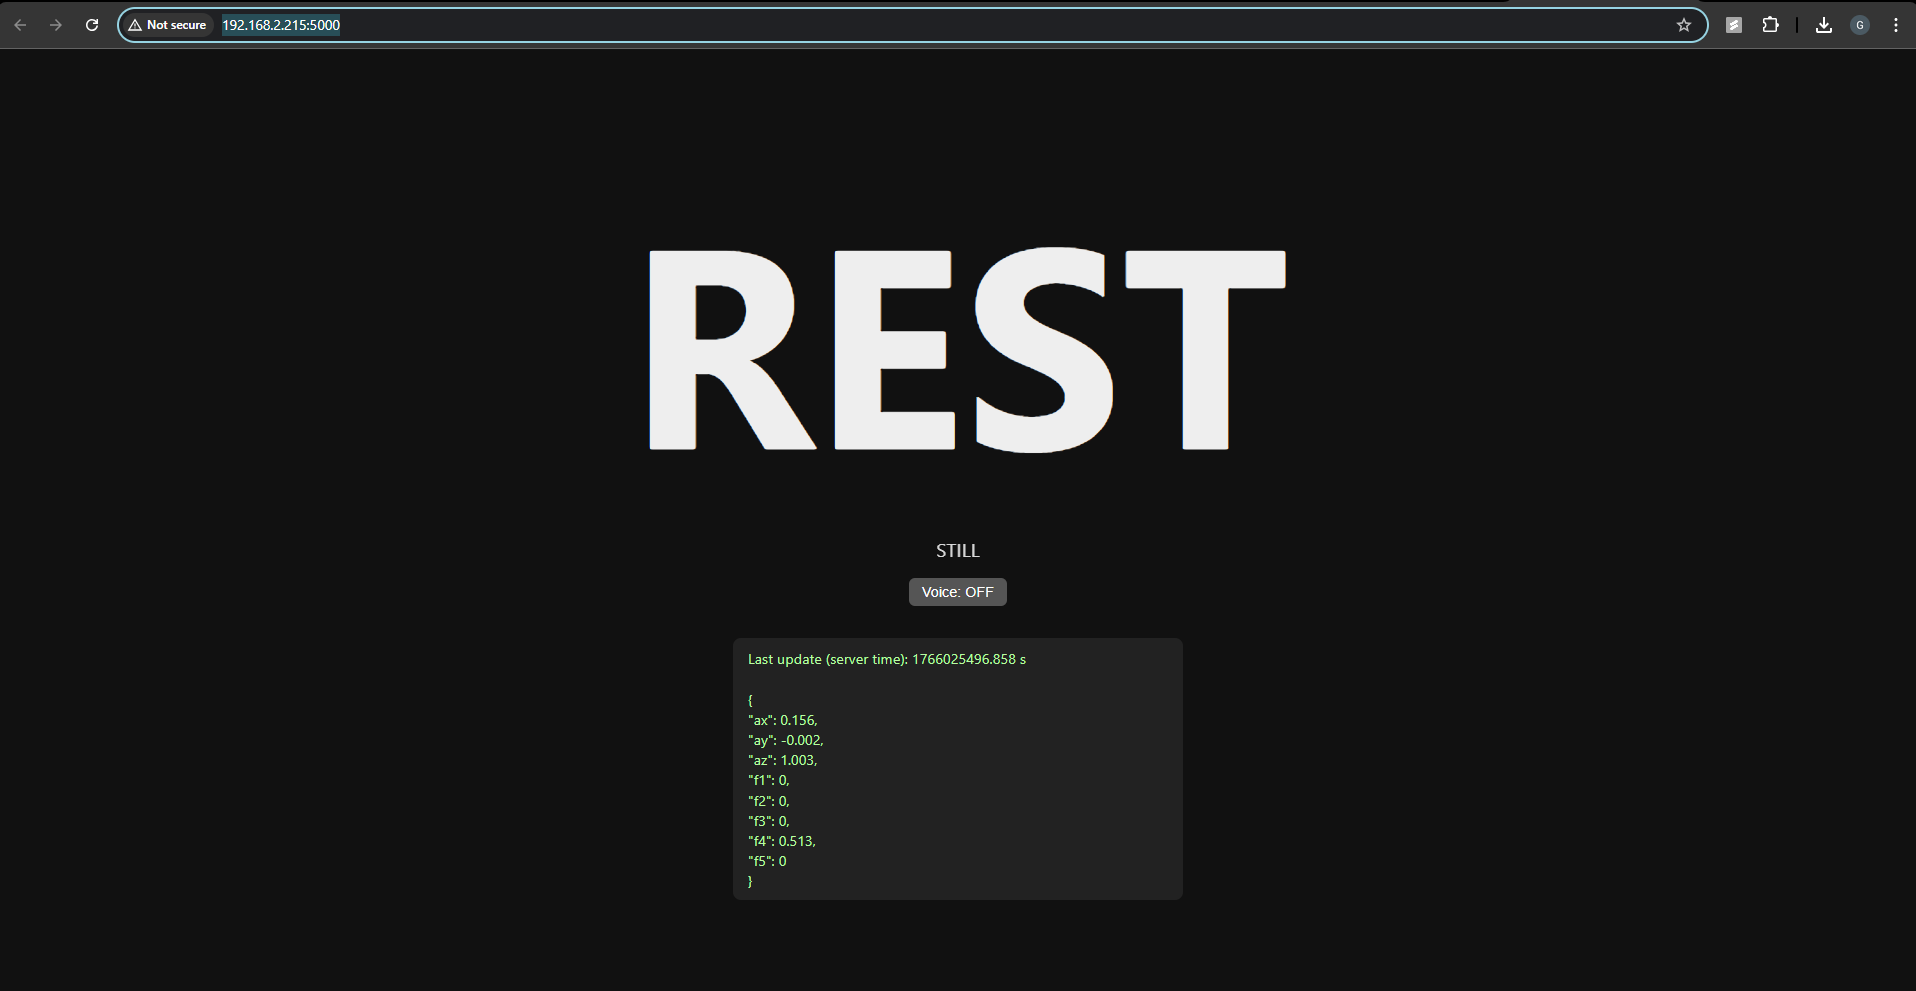Click the "f1": 0 value line

(x=769, y=780)
